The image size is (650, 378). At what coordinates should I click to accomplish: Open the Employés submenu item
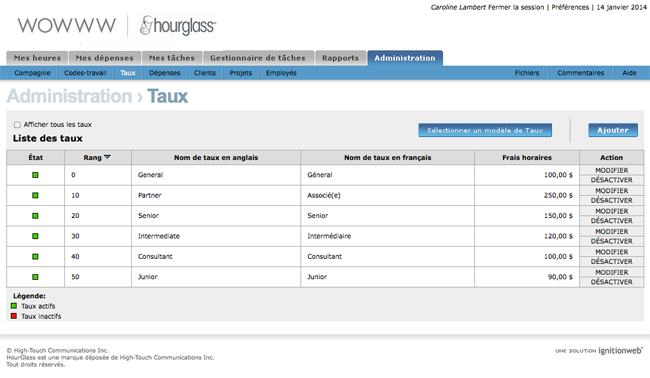point(281,73)
